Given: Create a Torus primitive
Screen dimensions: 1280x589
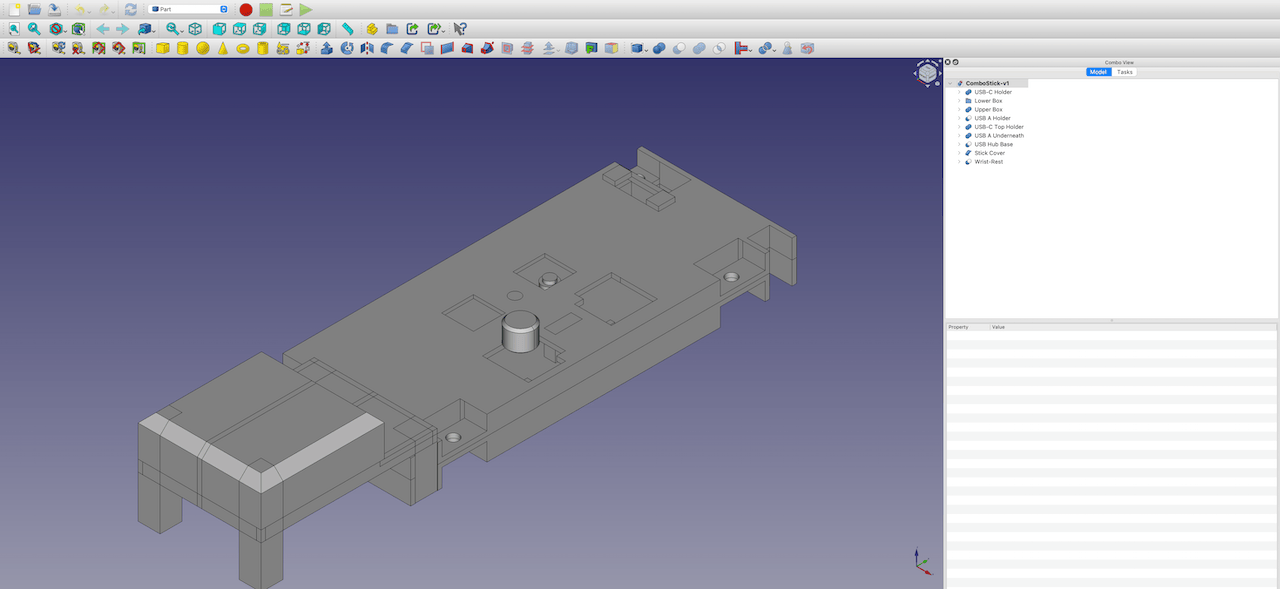Looking at the screenshot, I should (244, 47).
